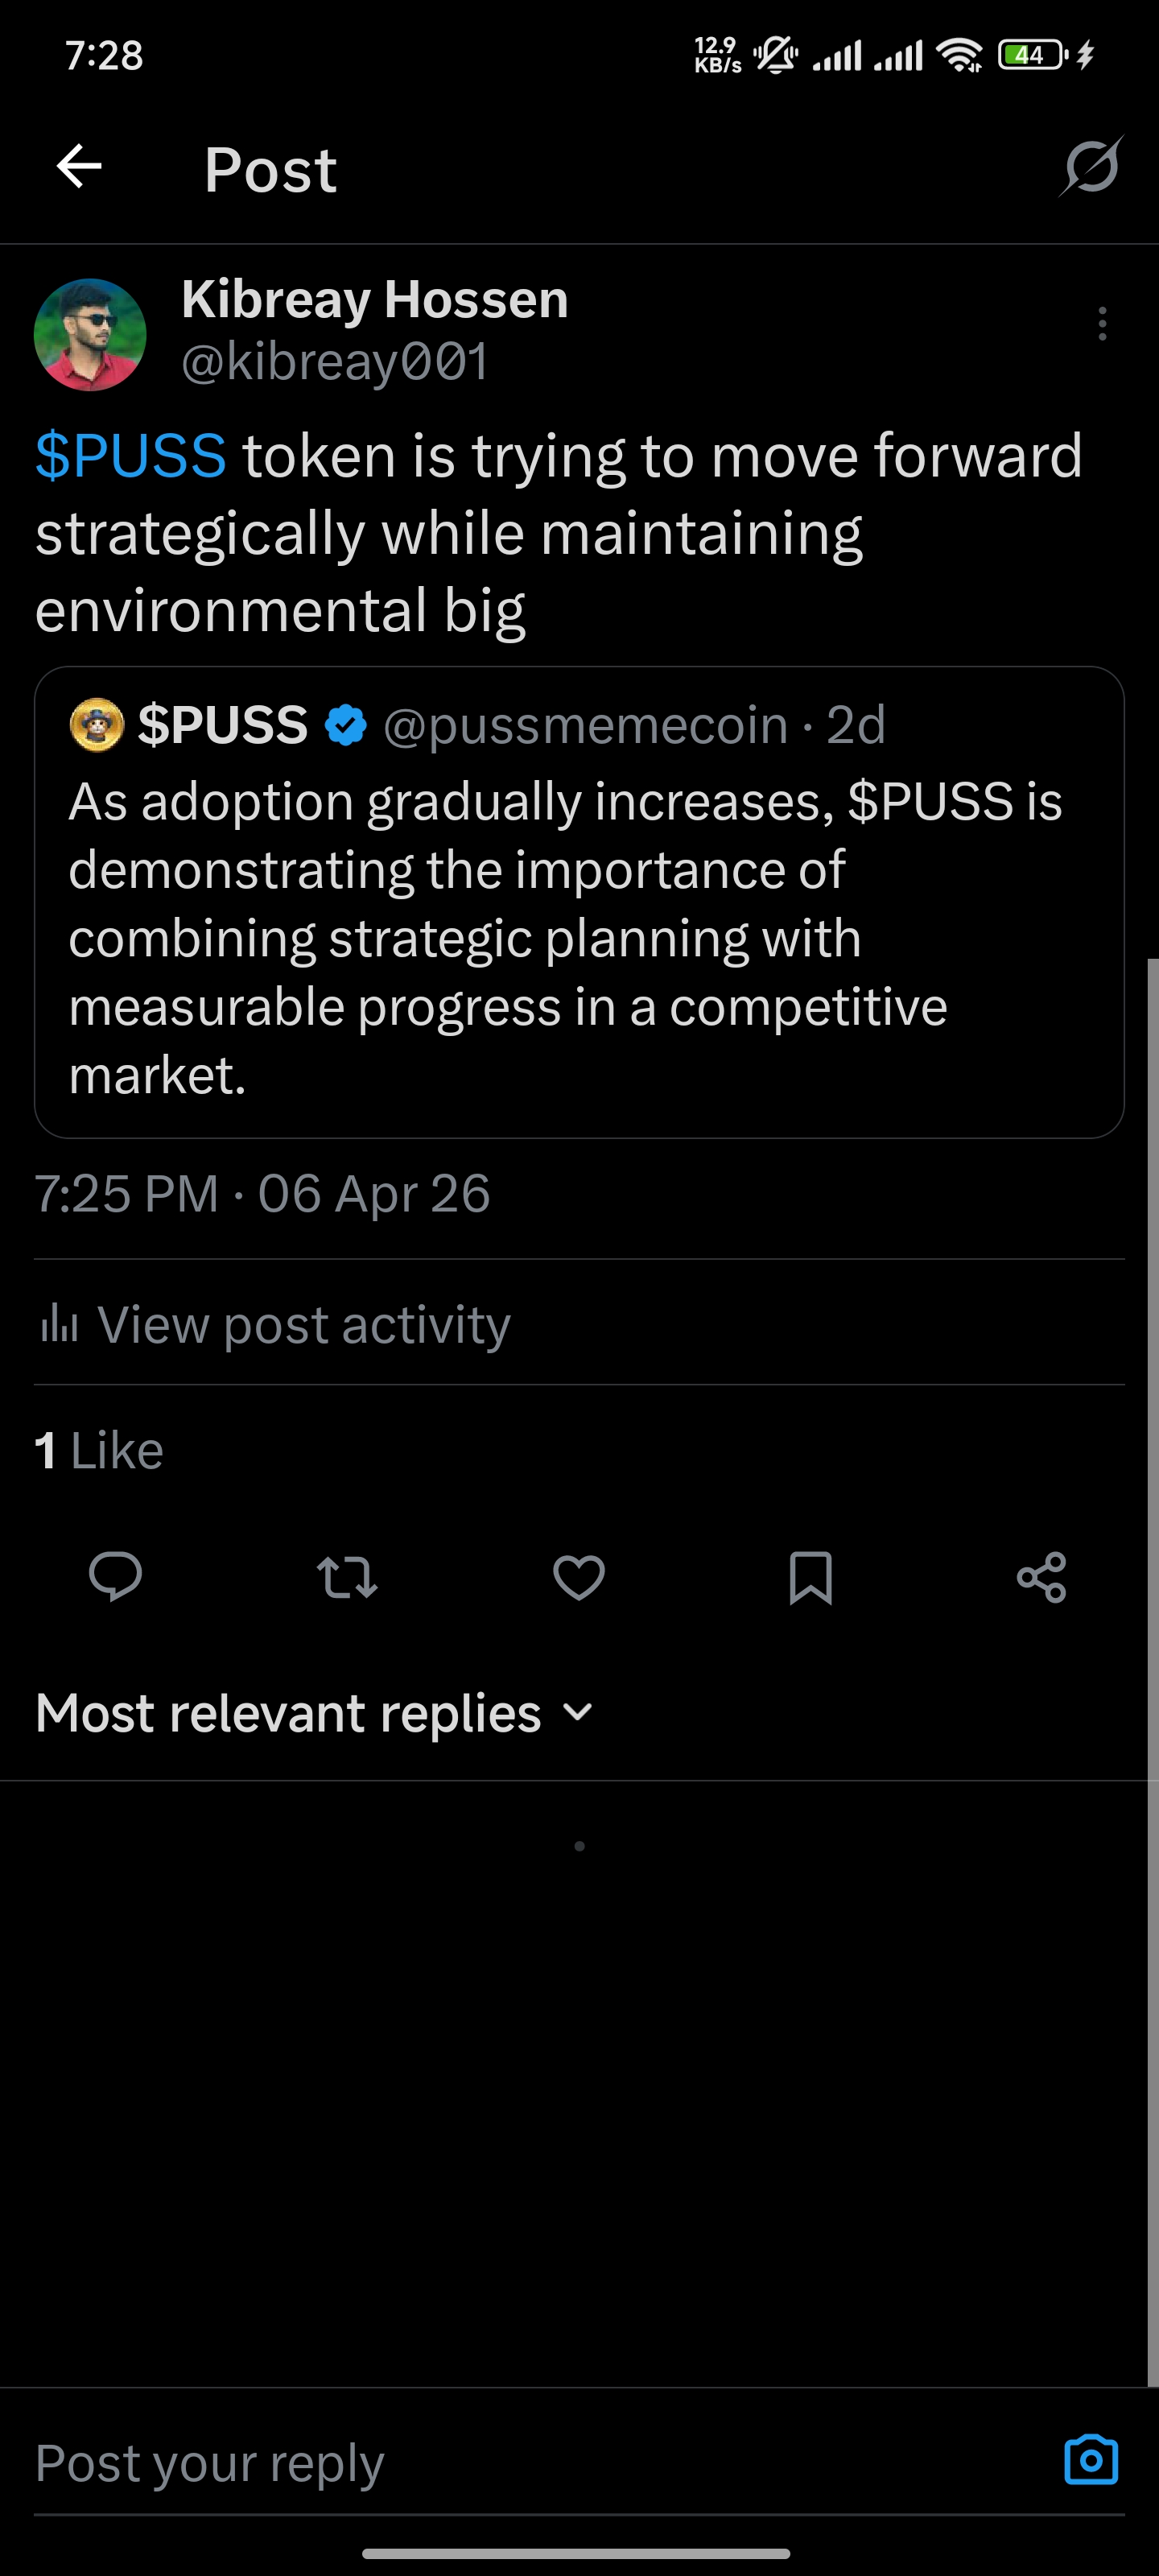This screenshot has width=1159, height=2576.
Task: View who liked: 1 Like
Action: point(99,1450)
